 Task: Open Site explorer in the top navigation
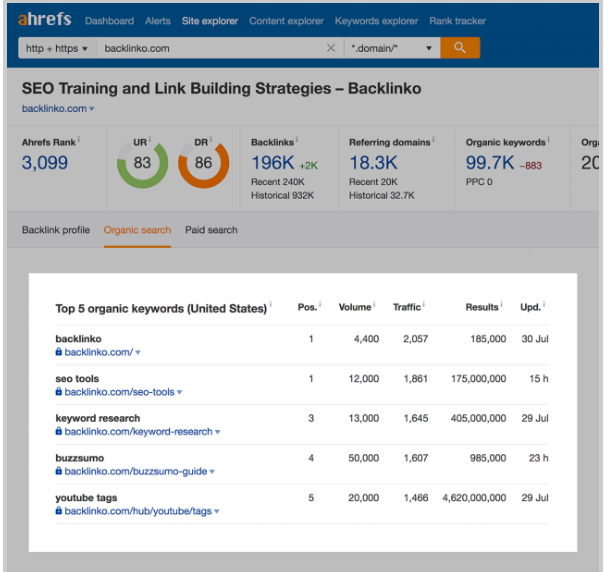click(210, 21)
